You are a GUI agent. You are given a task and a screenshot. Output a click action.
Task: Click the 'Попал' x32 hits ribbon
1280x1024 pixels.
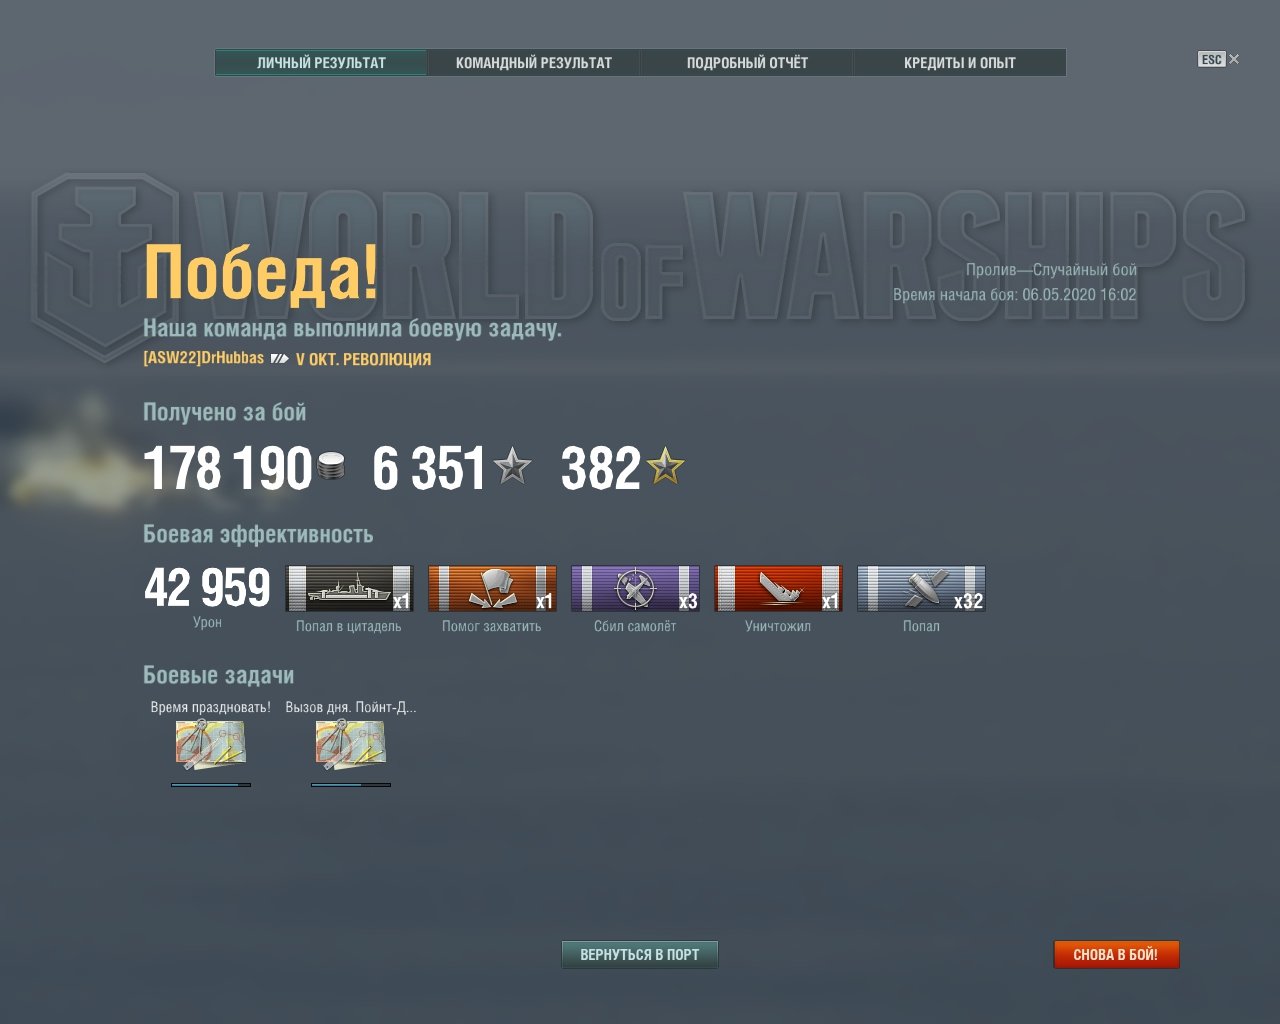pyautogui.click(x=921, y=588)
